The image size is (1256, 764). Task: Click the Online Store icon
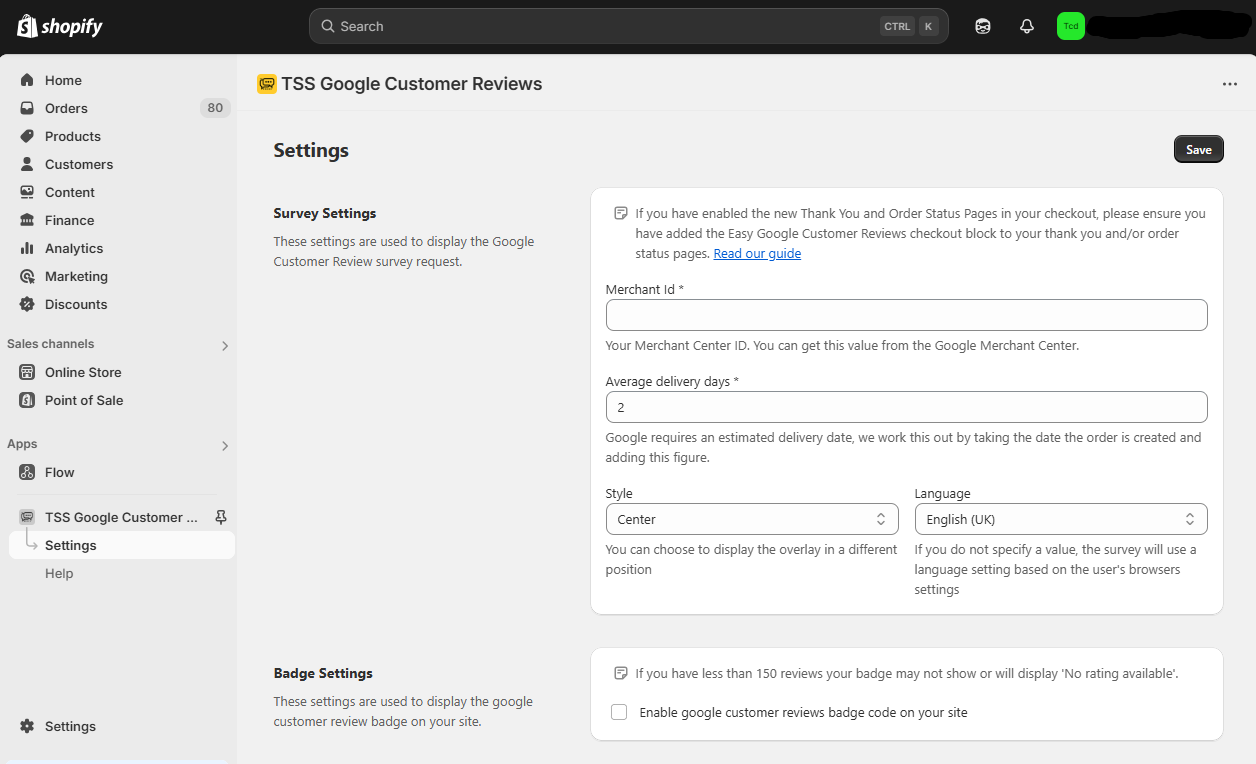pos(27,372)
